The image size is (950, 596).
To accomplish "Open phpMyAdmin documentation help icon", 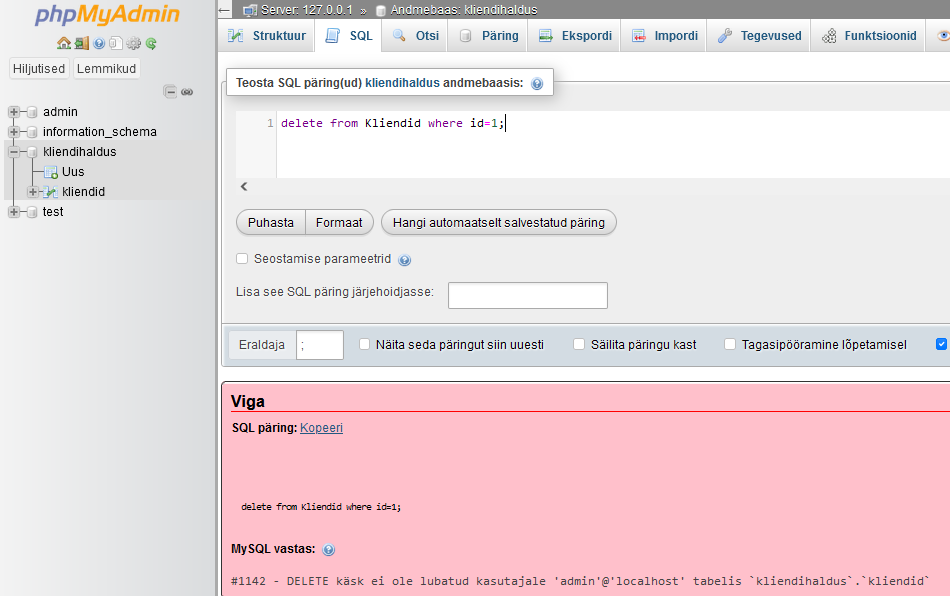I will pyautogui.click(x=99, y=43).
